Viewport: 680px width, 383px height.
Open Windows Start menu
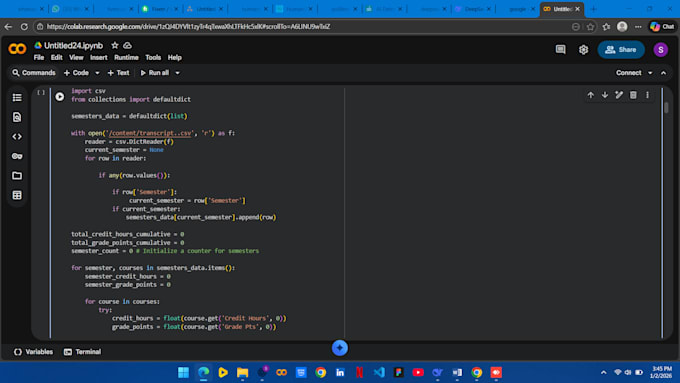click(x=183, y=373)
